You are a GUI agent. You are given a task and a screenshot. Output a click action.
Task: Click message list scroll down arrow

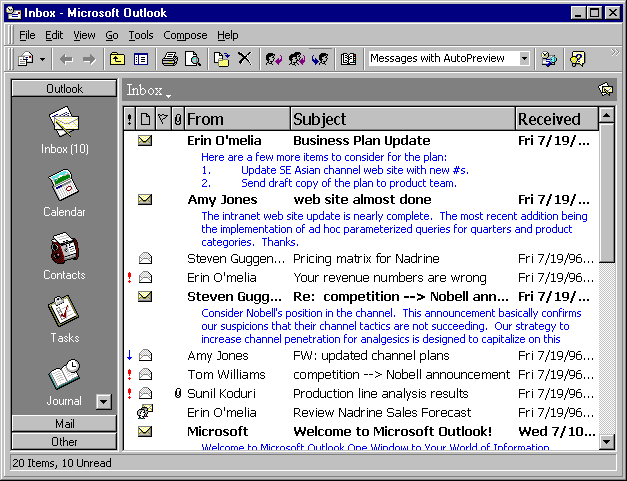click(x=607, y=442)
